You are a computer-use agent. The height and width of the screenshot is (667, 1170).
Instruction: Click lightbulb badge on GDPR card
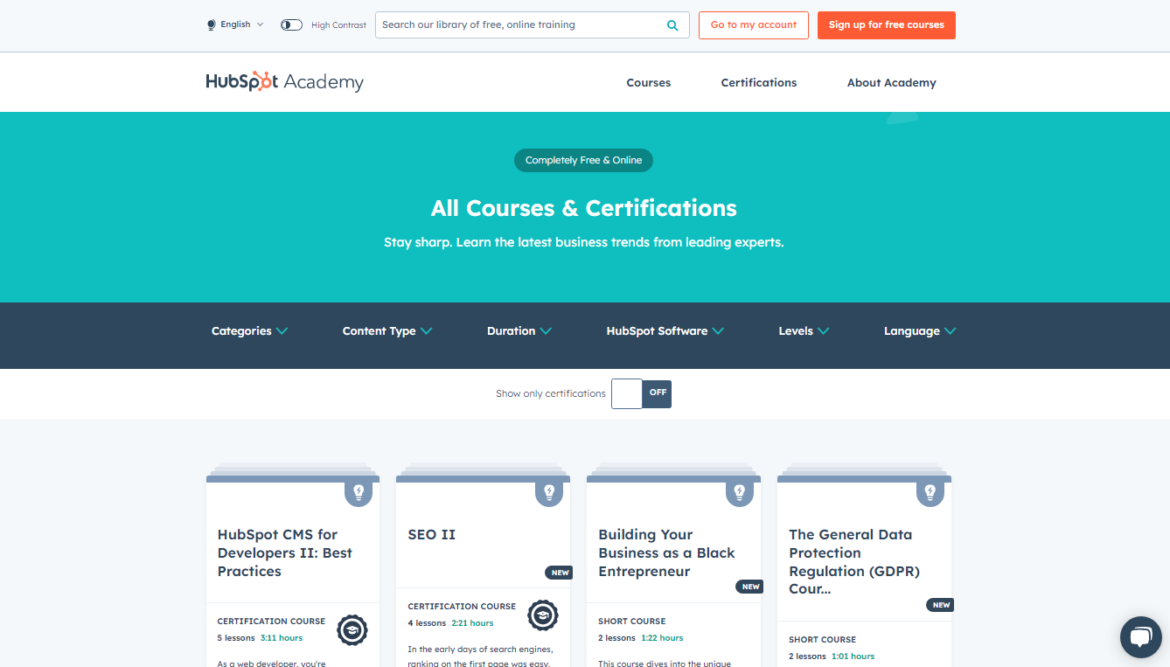(930, 492)
